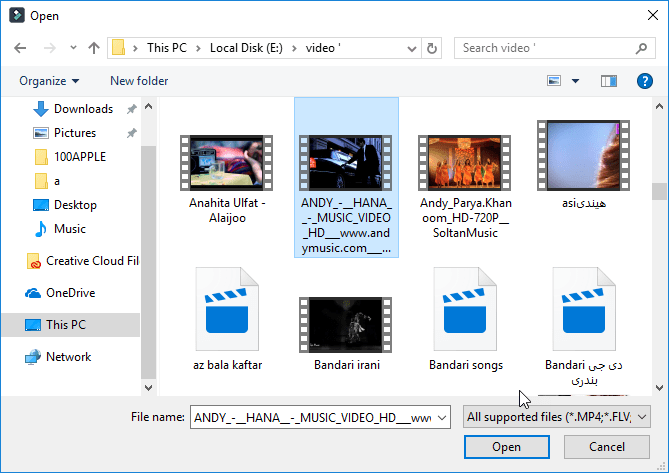Click New folder in toolbar
This screenshot has width=669, height=473.
[x=139, y=81]
